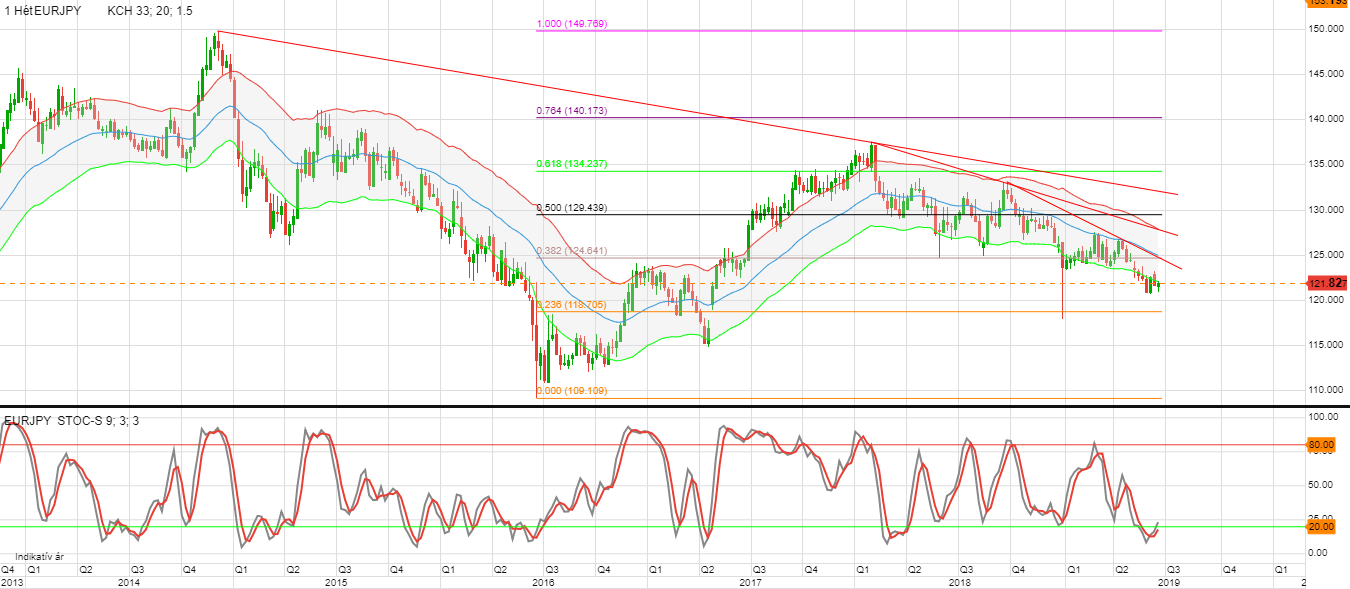
Task: Click the 150.000 price axis label
Action: [1325, 29]
